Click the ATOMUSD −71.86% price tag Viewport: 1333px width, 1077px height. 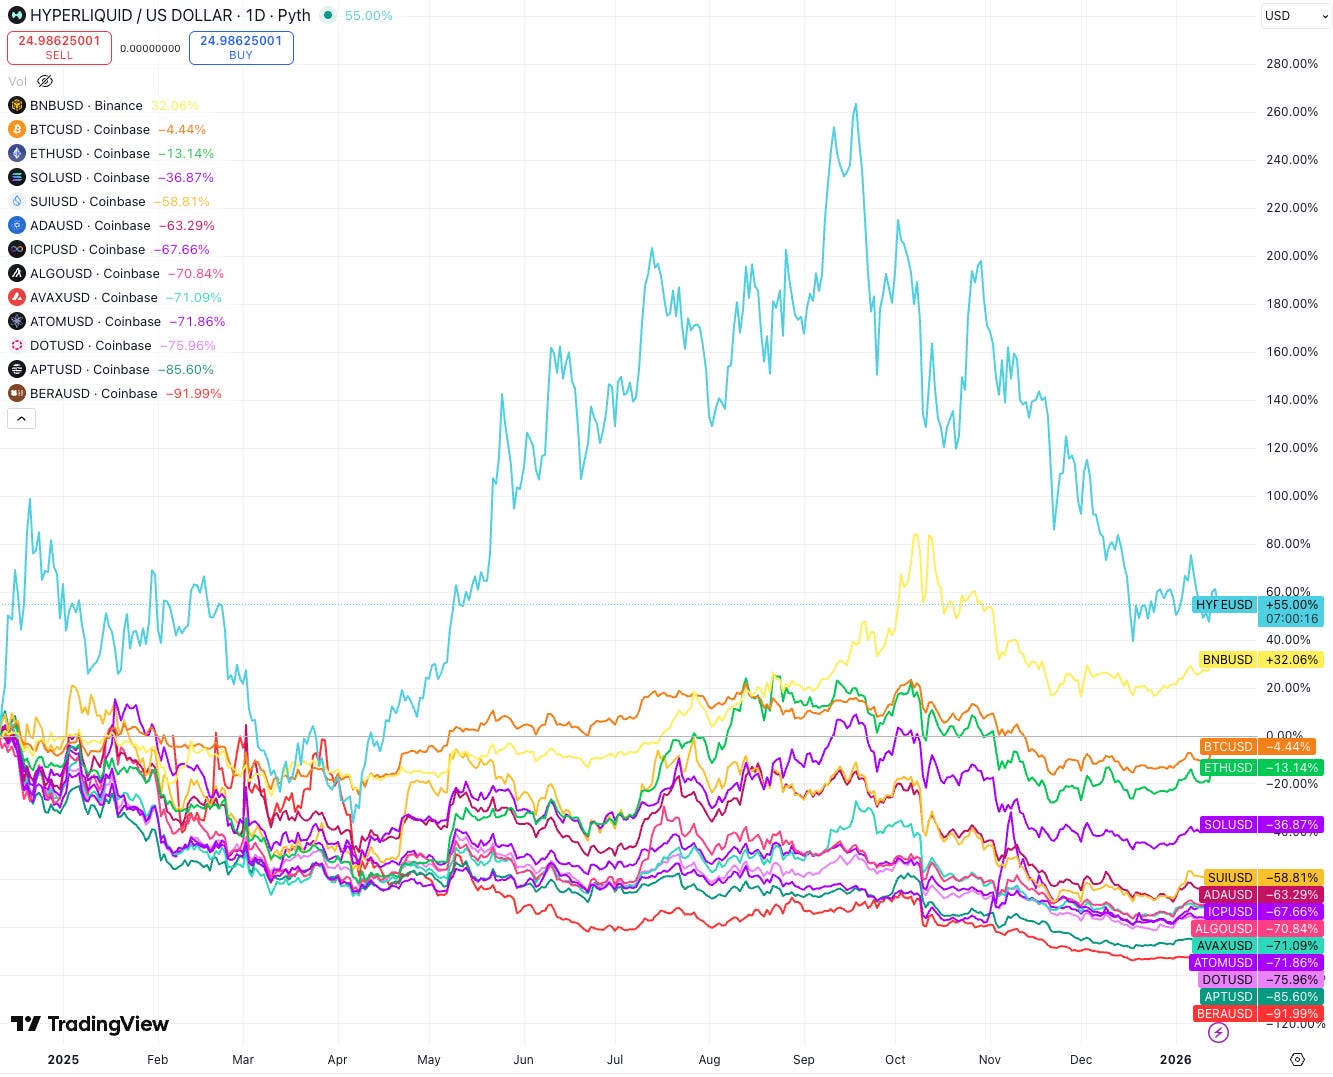(x=1257, y=963)
